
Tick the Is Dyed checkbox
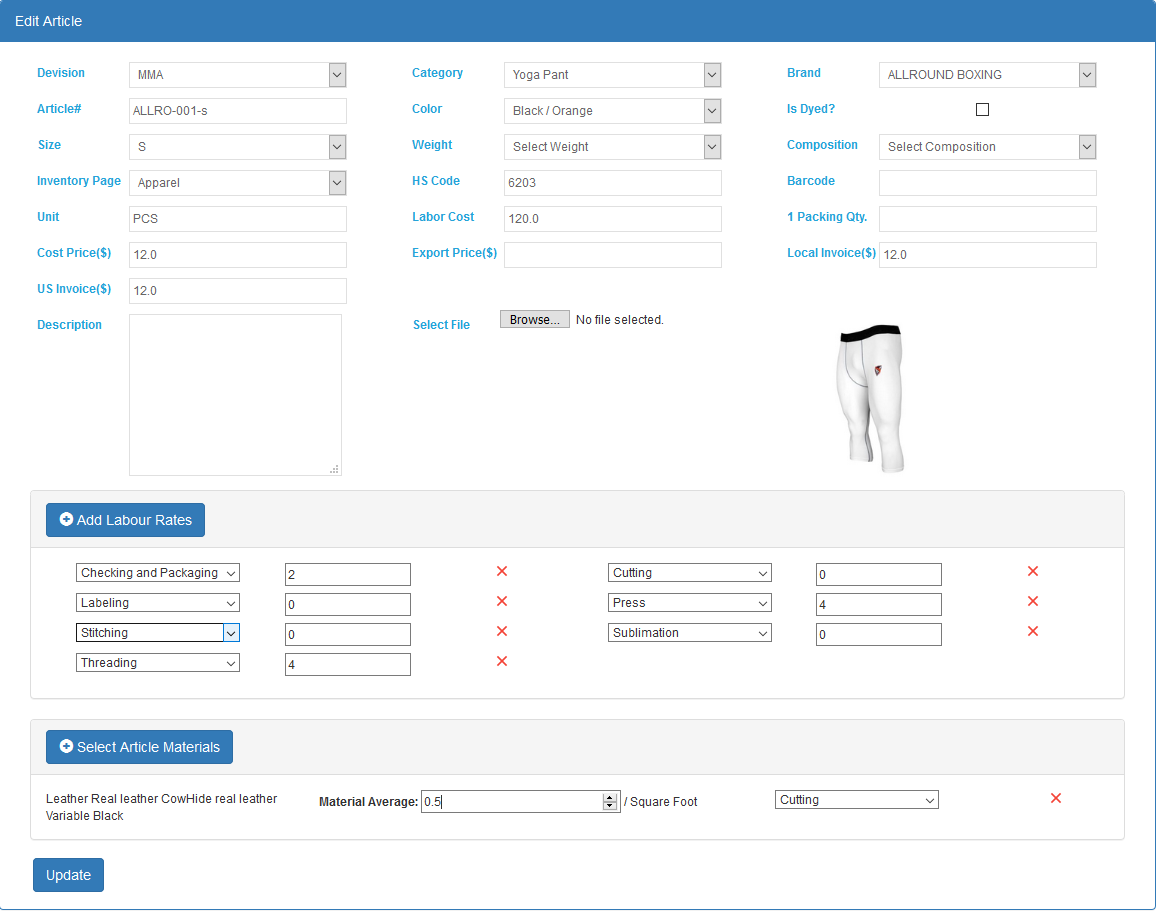[x=982, y=110]
